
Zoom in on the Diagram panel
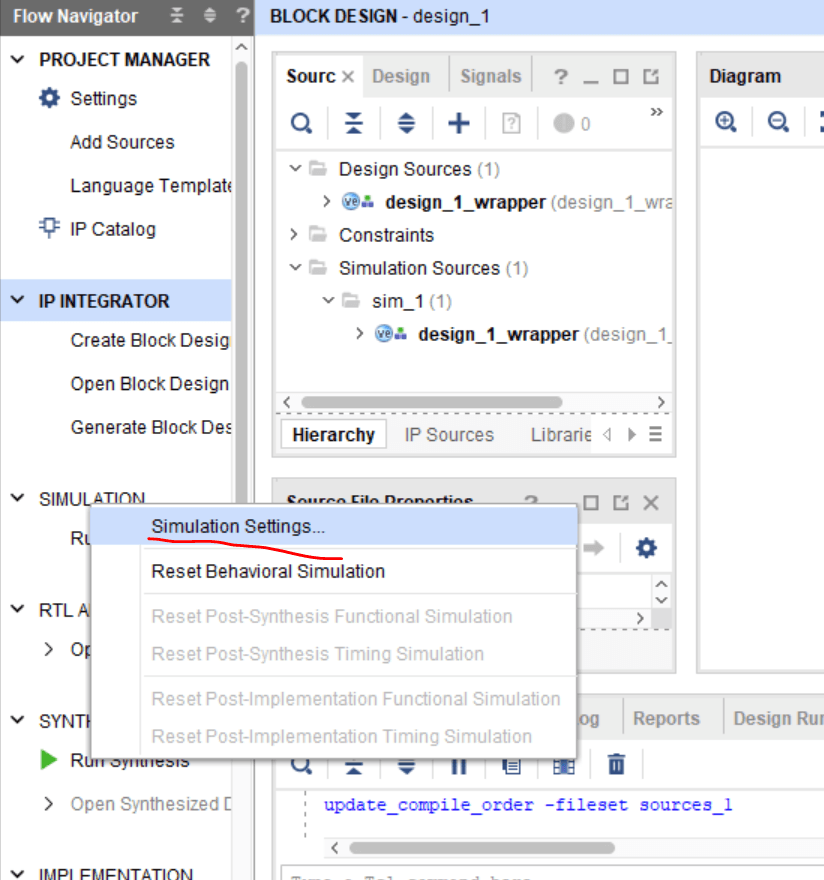pos(726,122)
